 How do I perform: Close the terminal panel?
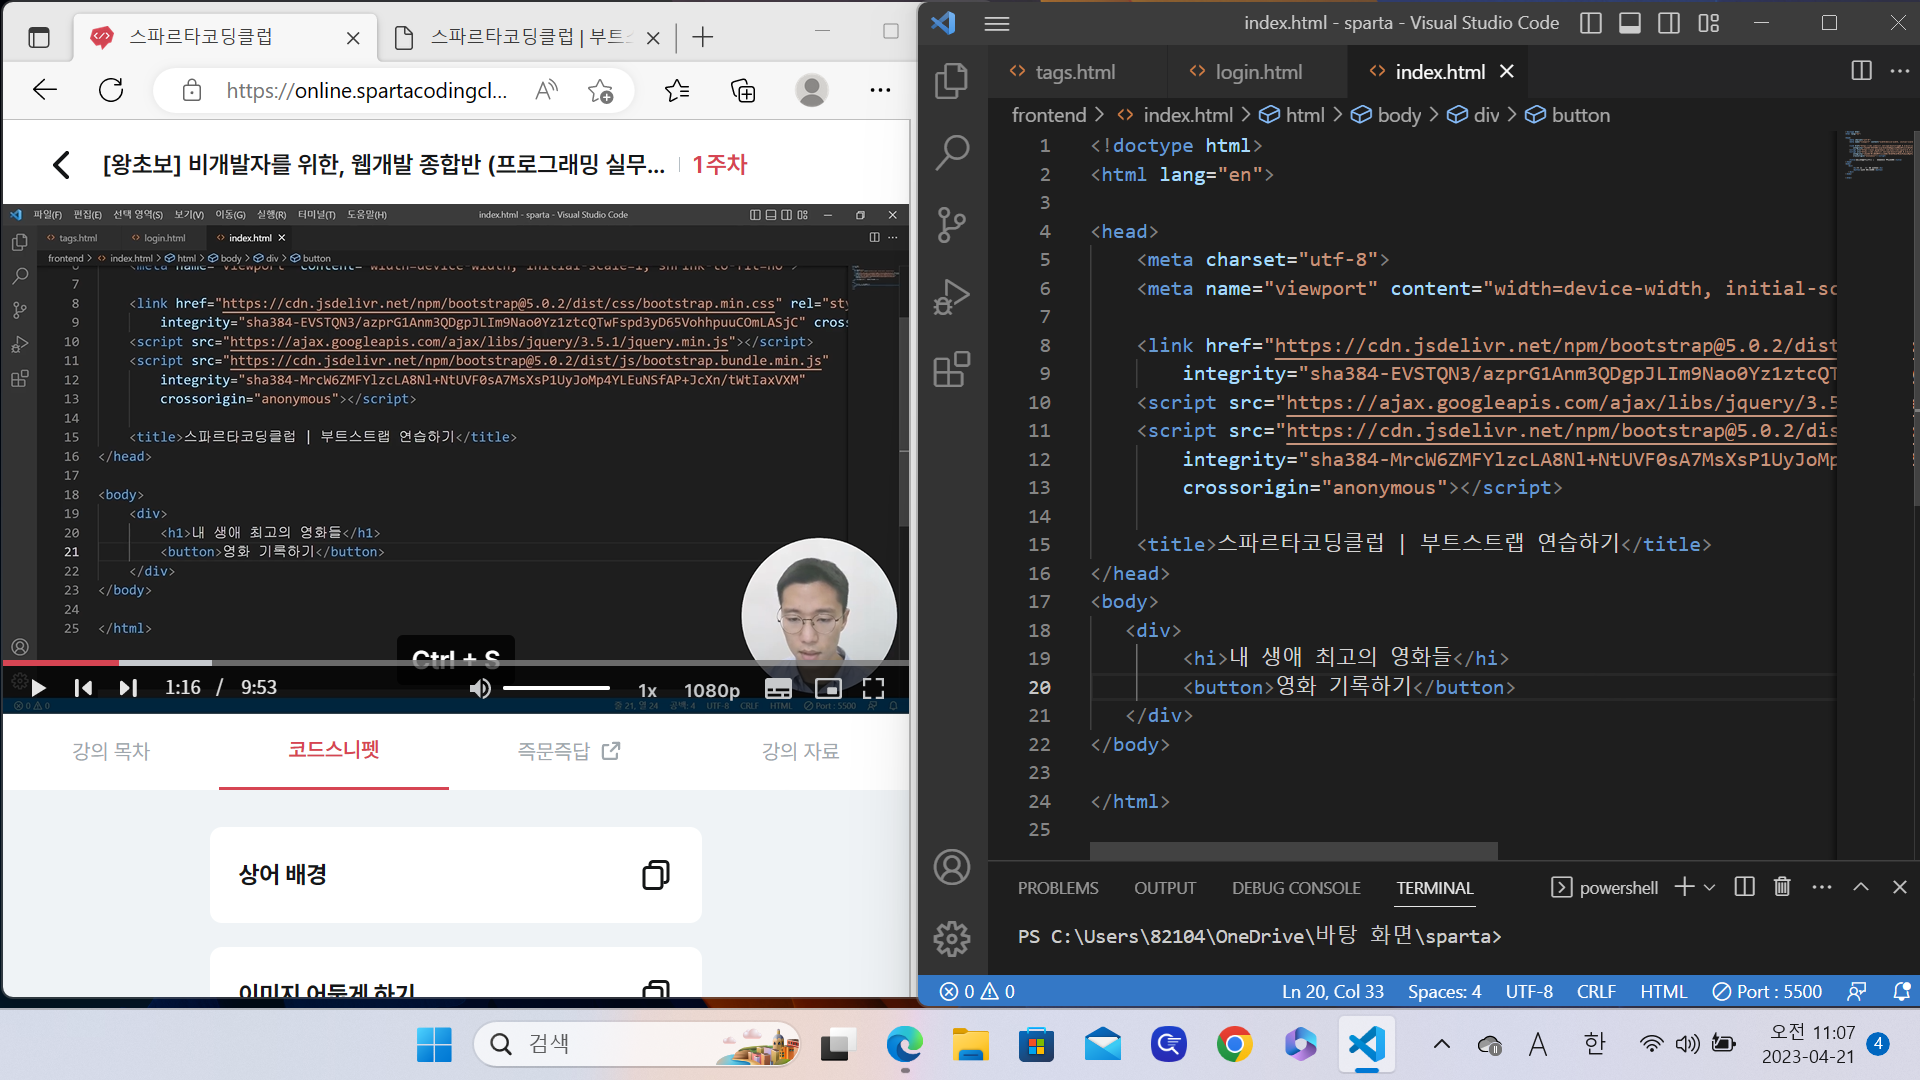(1900, 887)
